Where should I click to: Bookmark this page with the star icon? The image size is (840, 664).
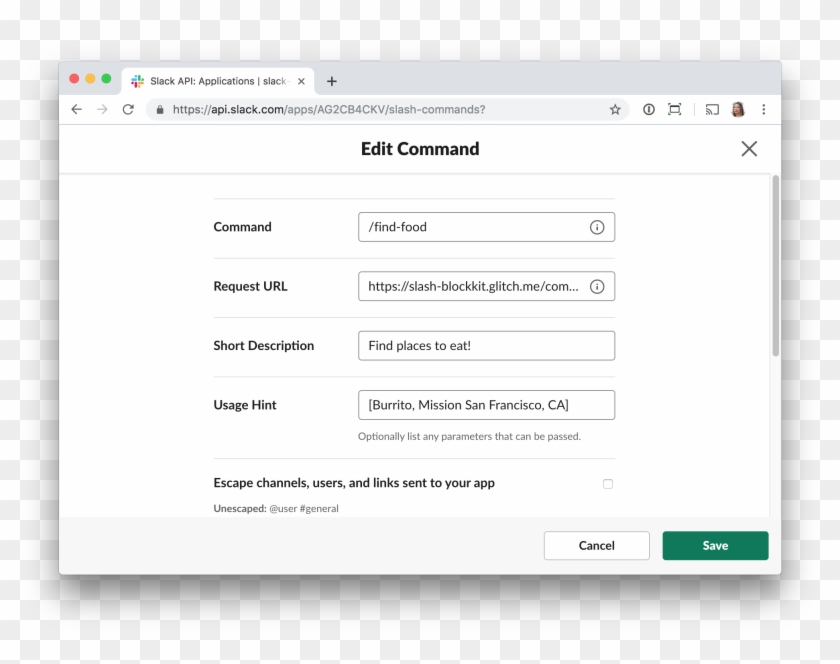coord(615,110)
